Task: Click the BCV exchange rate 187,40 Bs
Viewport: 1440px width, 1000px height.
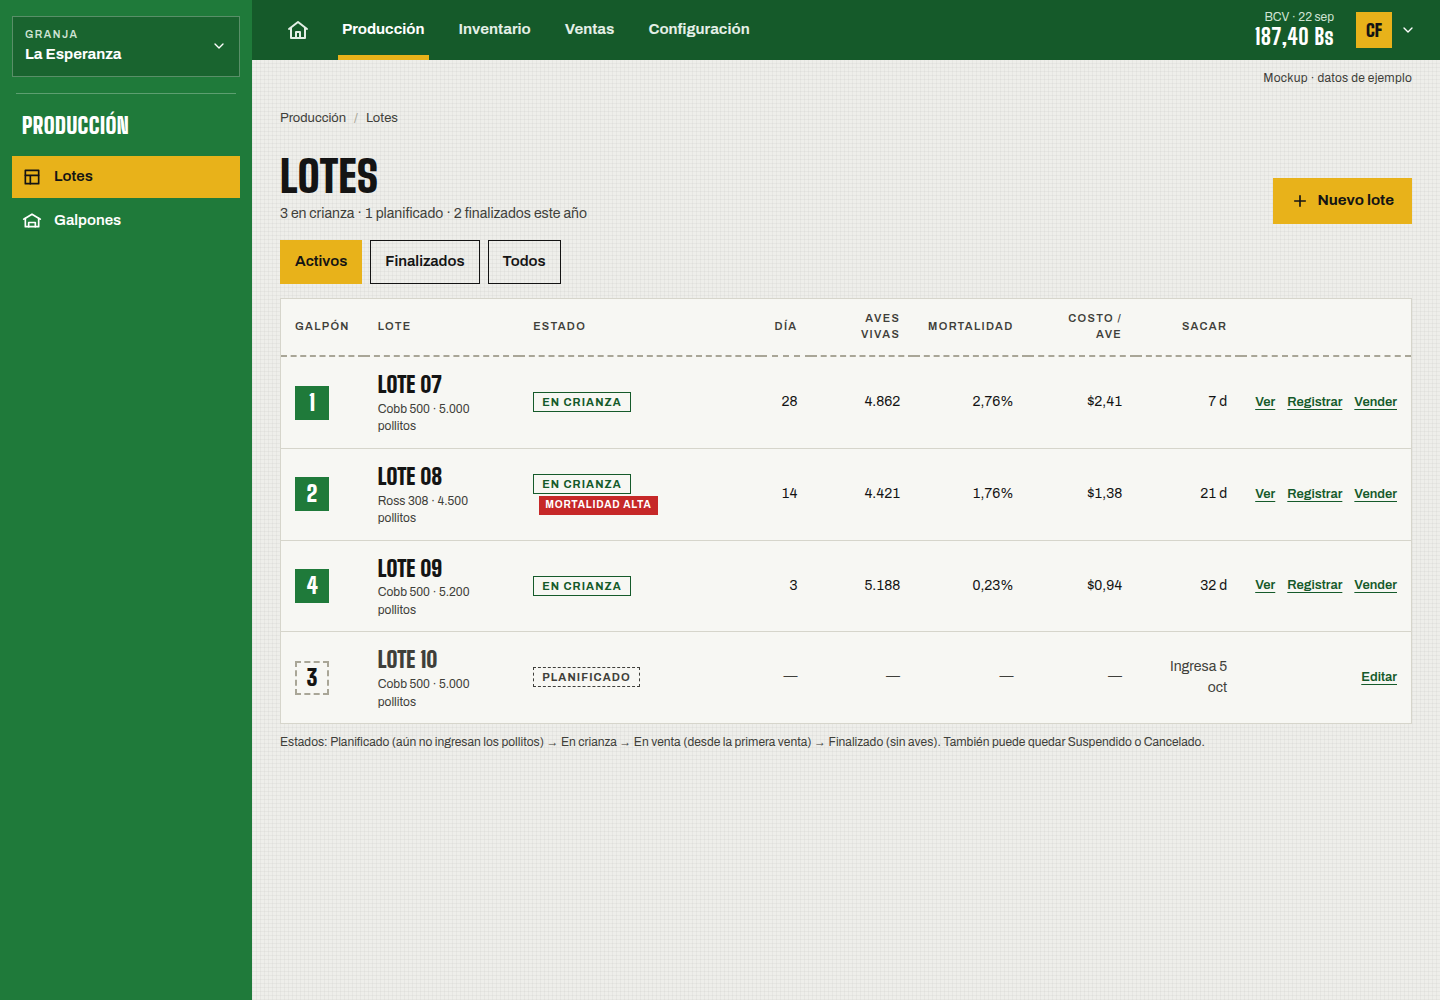Action: click(1294, 37)
